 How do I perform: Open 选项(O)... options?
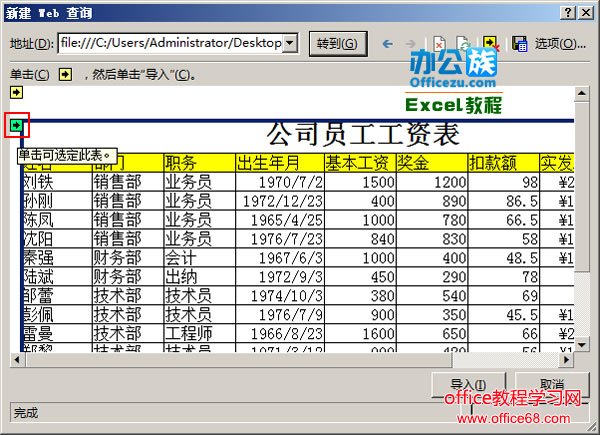[x=560, y=44]
